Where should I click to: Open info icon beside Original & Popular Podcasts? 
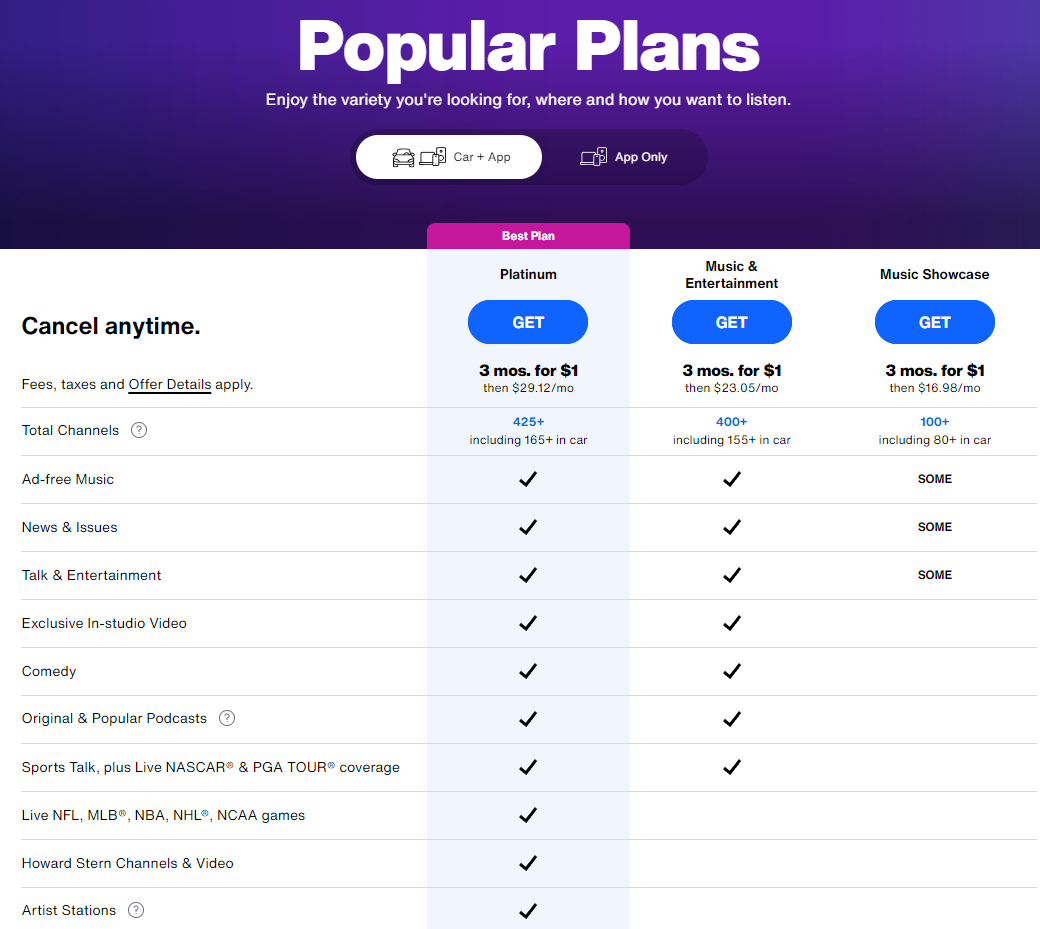(x=227, y=718)
